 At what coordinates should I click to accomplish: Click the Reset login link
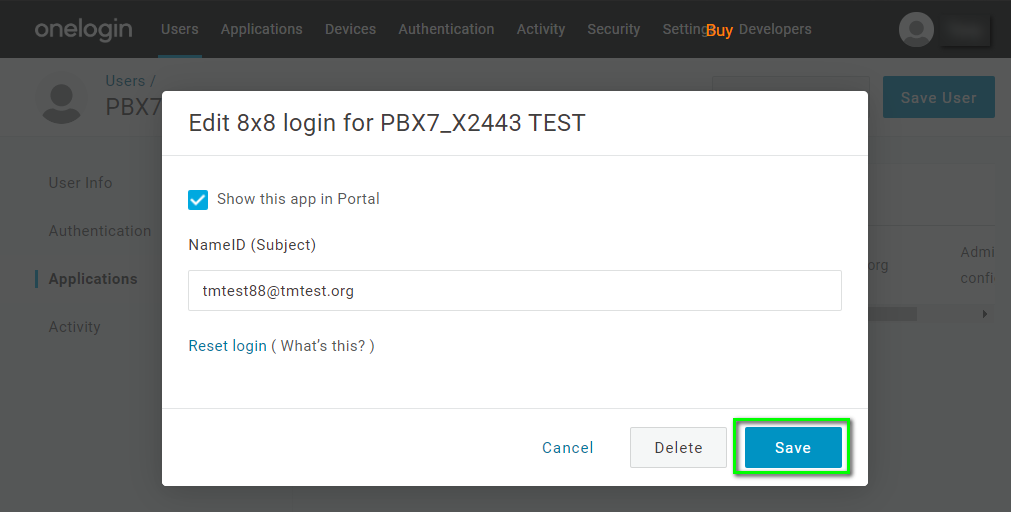coord(228,346)
